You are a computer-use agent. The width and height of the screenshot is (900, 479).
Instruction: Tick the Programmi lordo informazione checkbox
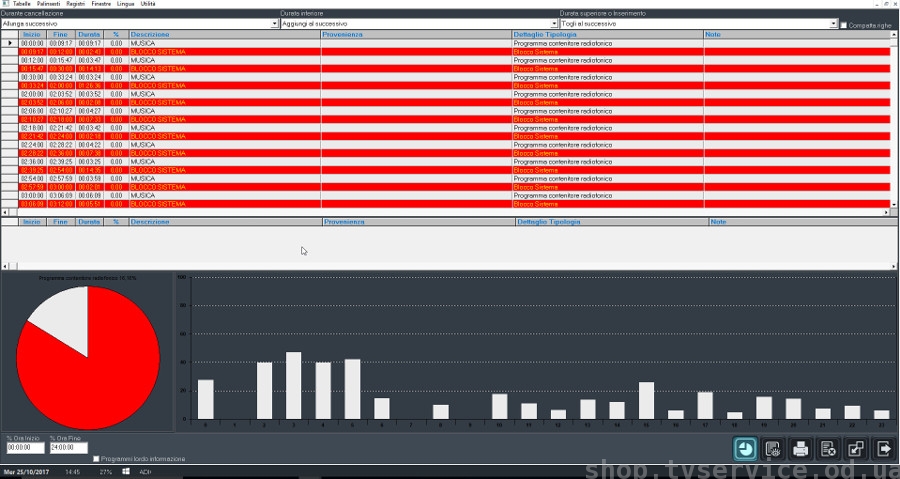96,459
